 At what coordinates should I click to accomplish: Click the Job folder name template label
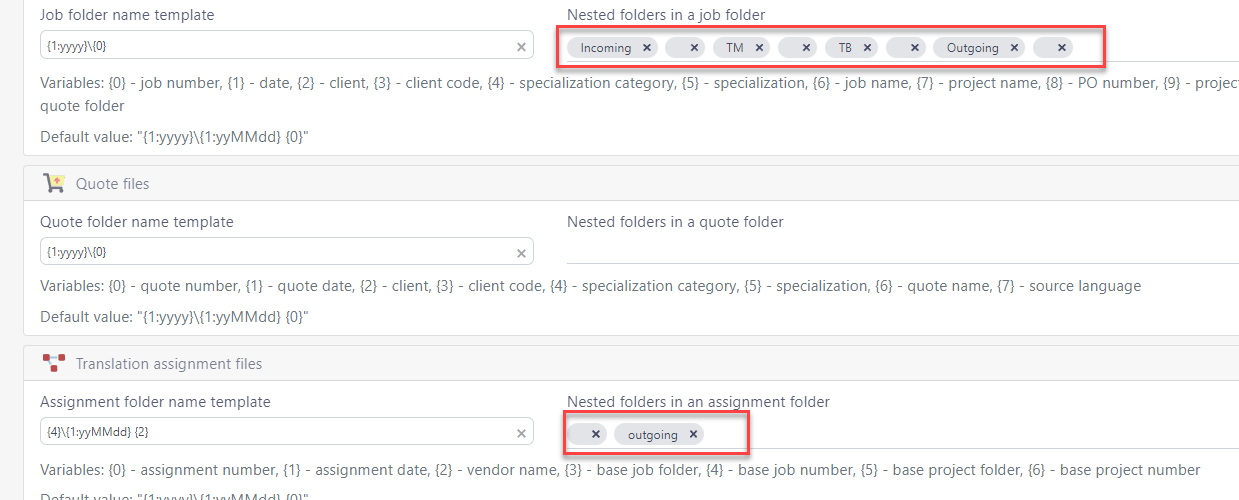pyautogui.click(x=127, y=15)
